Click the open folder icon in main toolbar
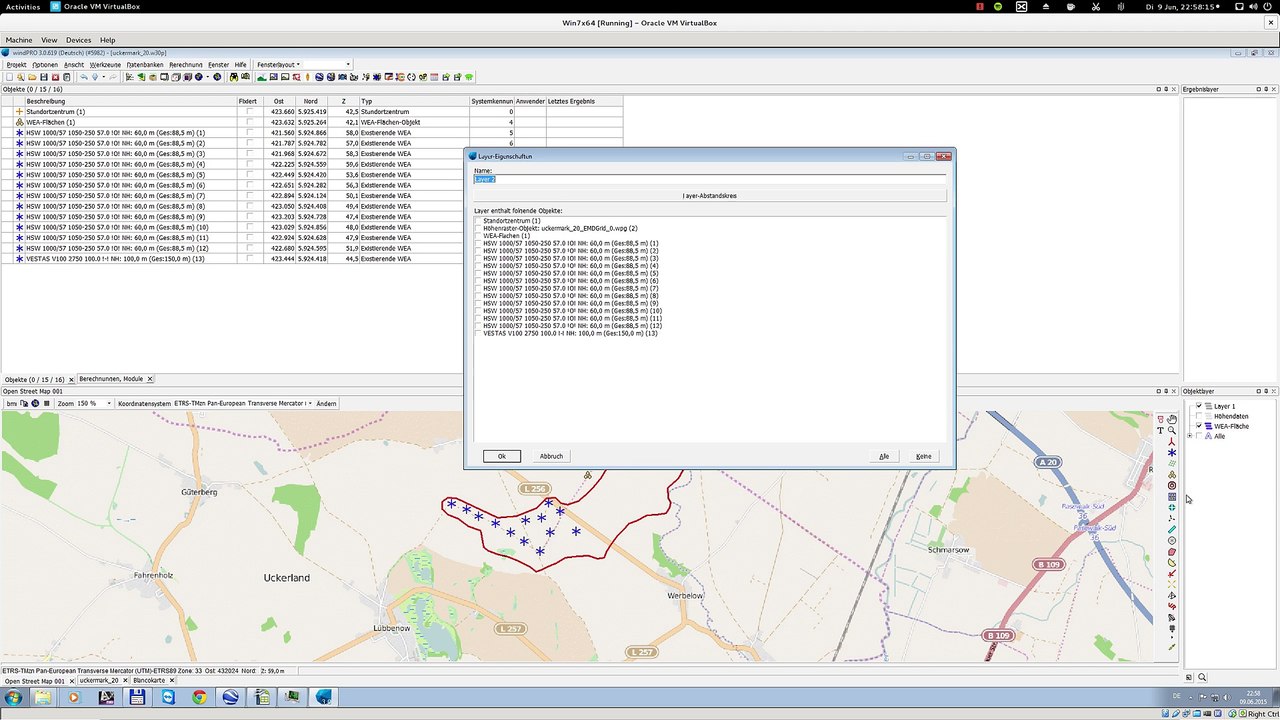1280x720 pixels. click(x=32, y=77)
